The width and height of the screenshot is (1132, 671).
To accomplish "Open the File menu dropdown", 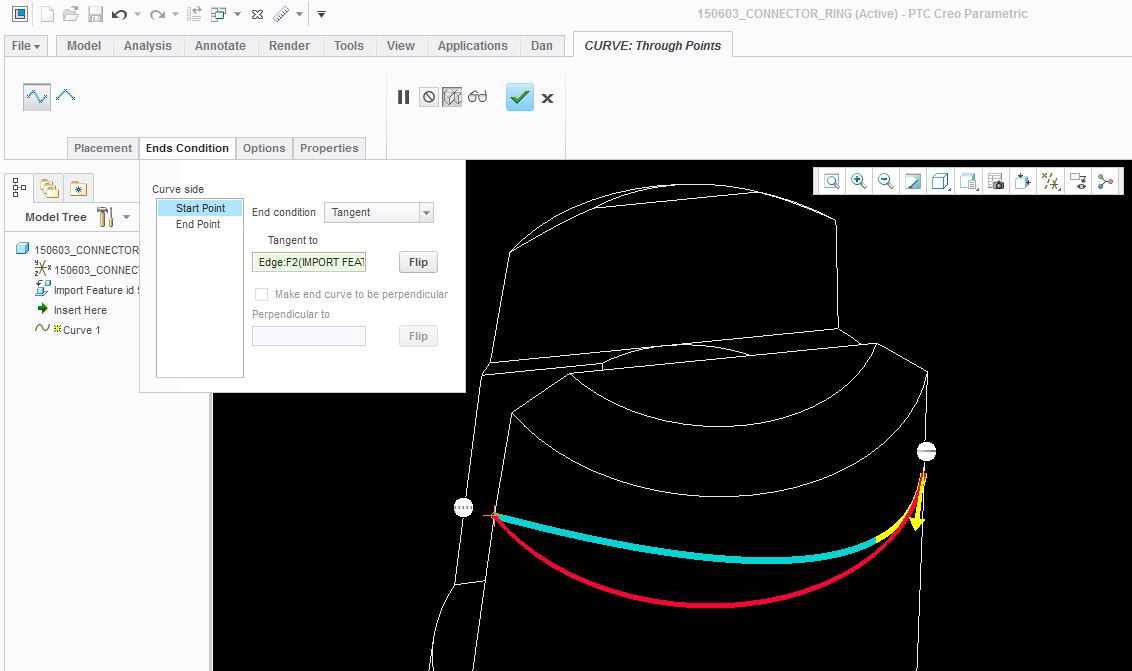I will (26, 46).
